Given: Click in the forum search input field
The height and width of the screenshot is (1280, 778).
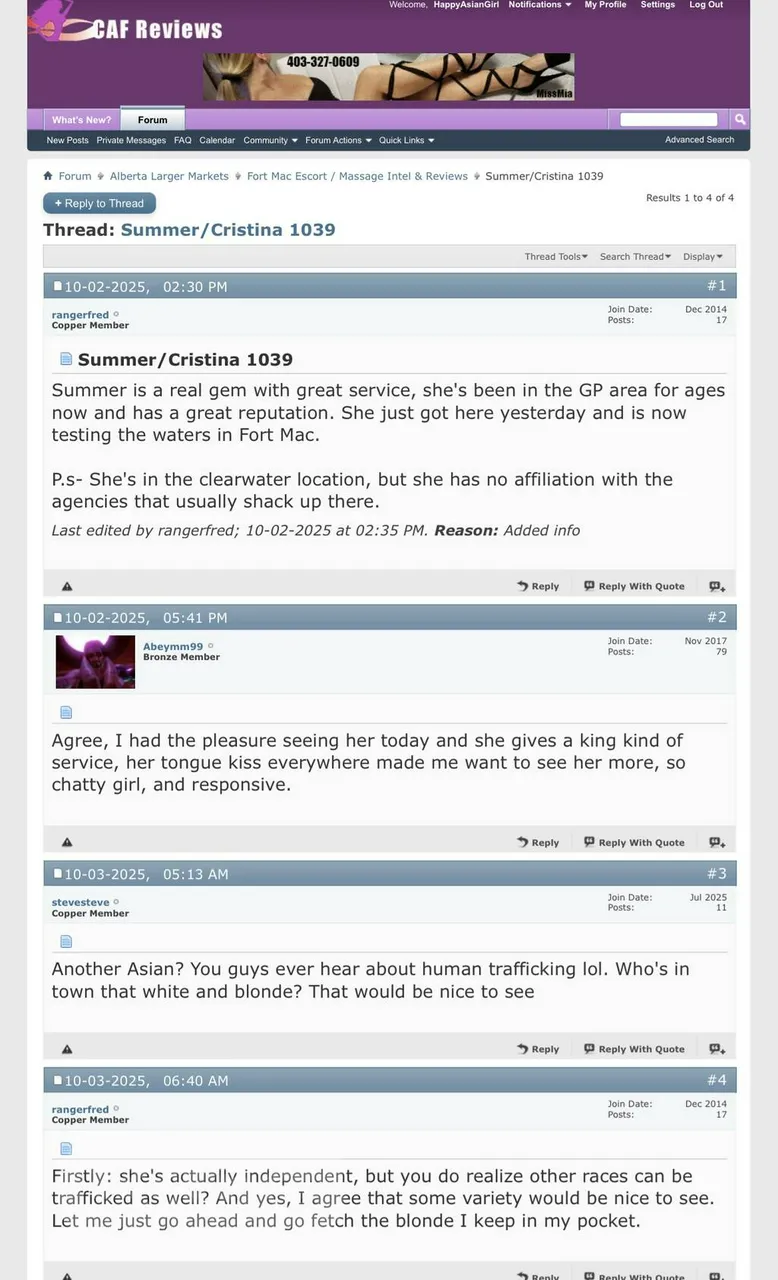Looking at the screenshot, I should click(668, 119).
